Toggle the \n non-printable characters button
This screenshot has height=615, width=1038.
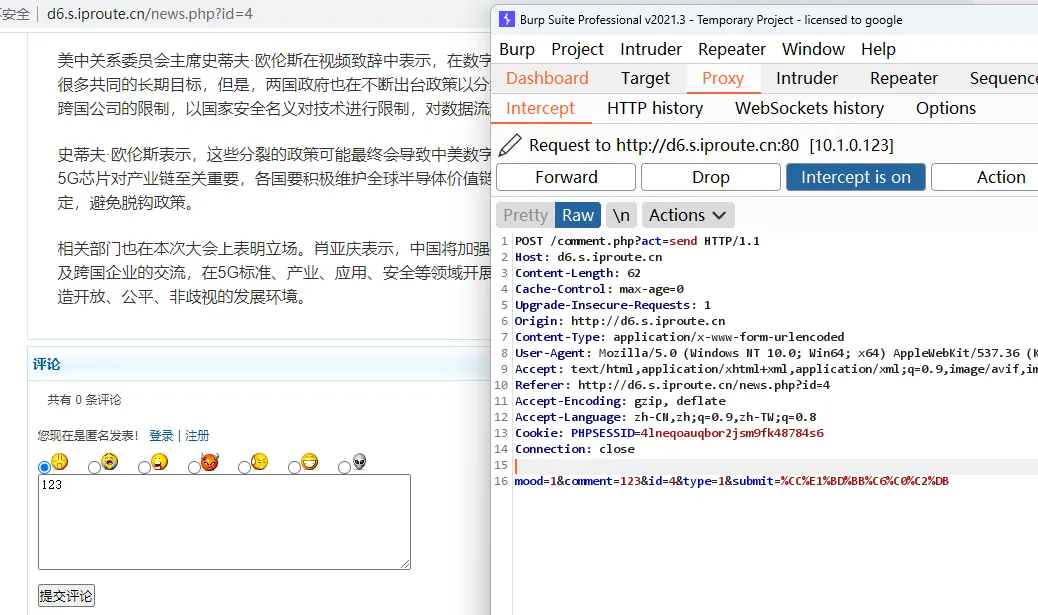pos(621,215)
